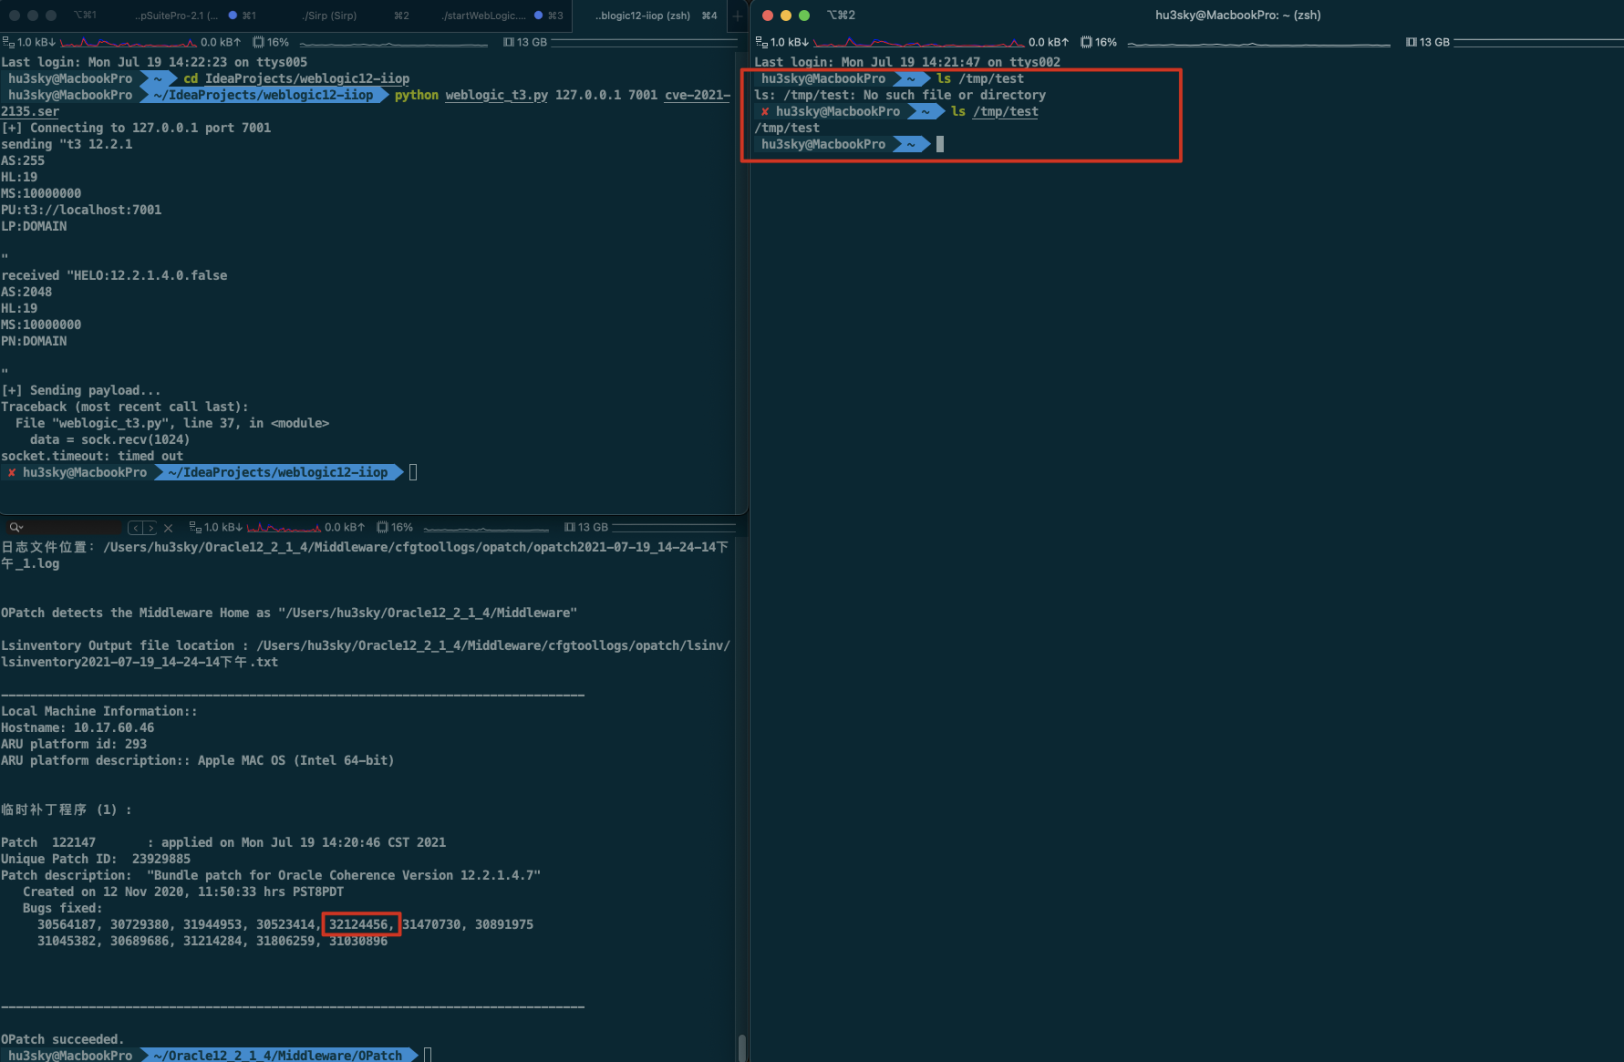Click memory icon in bottom-left pane status bar
Viewport: 1624px width, 1062px height.
(x=569, y=527)
